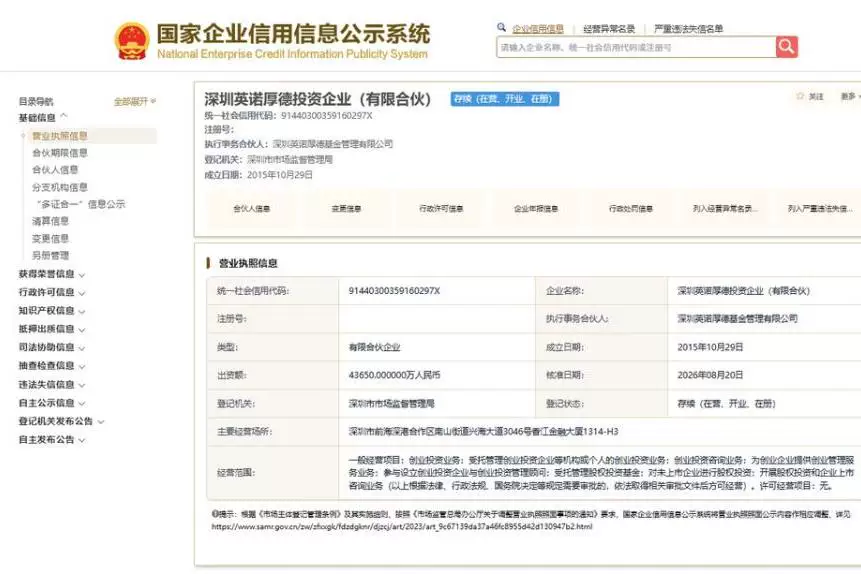Open 另册管理 in the sidebar
This screenshot has width=861, height=574.
[51, 255]
